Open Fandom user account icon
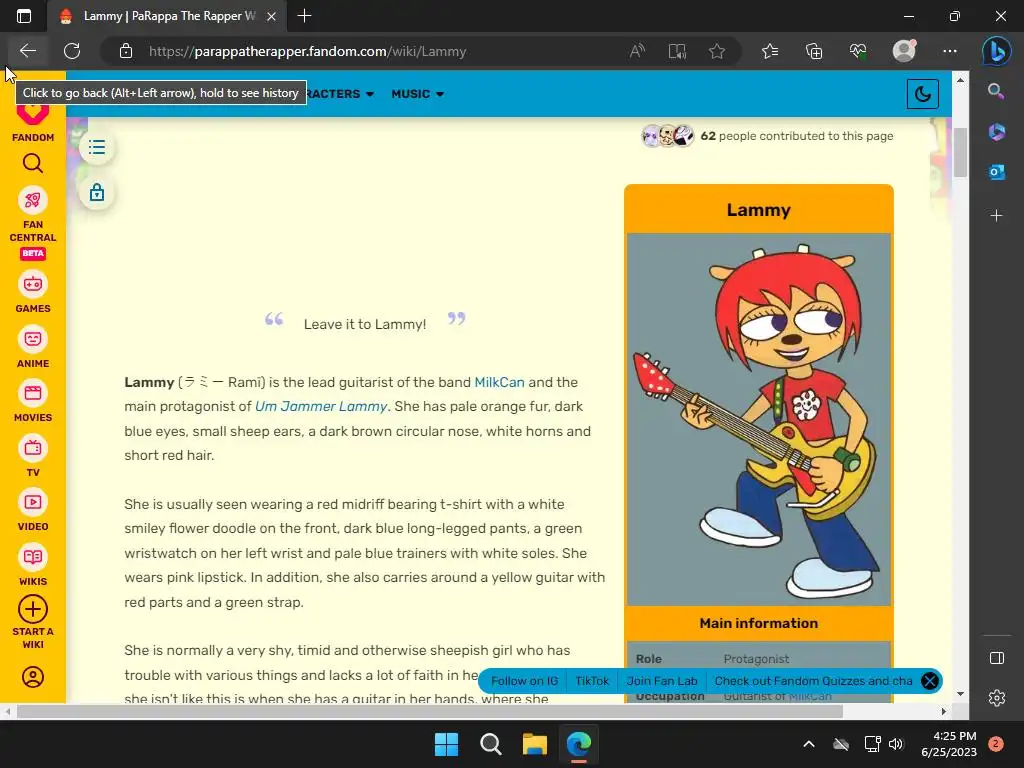1024x768 pixels. [x=33, y=677]
